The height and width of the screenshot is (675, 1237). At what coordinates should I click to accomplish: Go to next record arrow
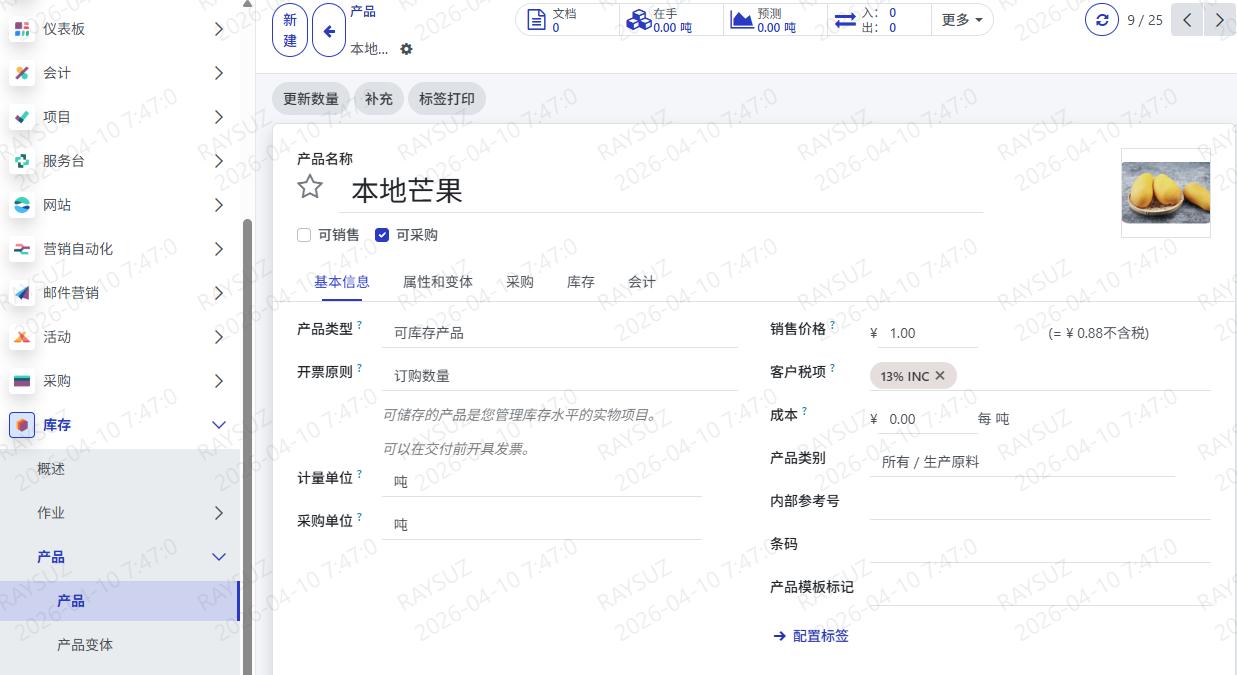[x=1219, y=19]
